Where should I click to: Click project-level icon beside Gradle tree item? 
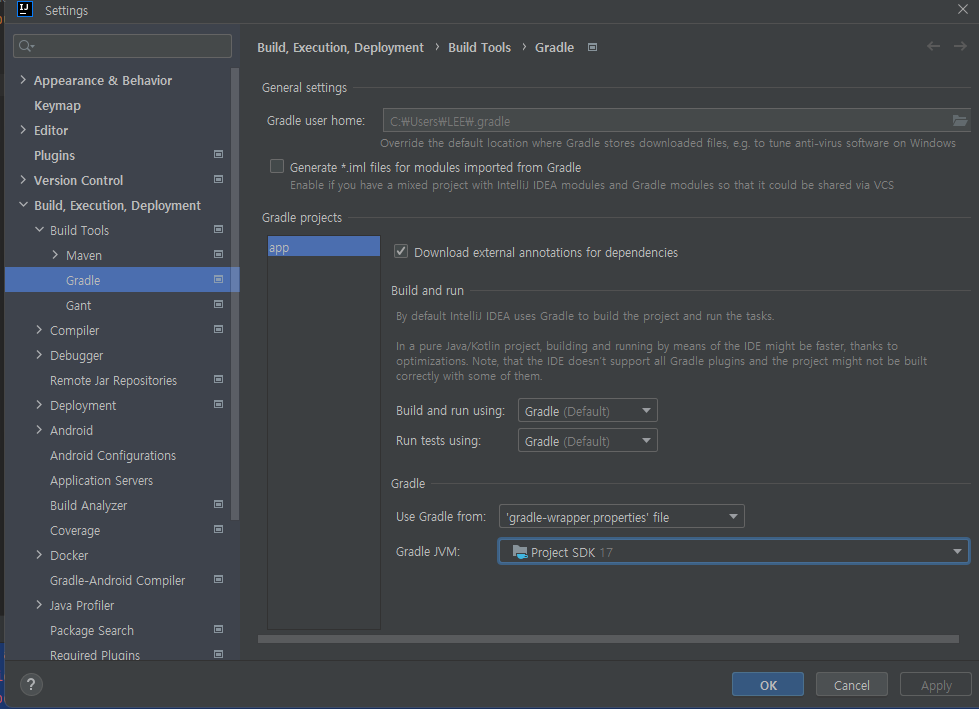pos(219,279)
